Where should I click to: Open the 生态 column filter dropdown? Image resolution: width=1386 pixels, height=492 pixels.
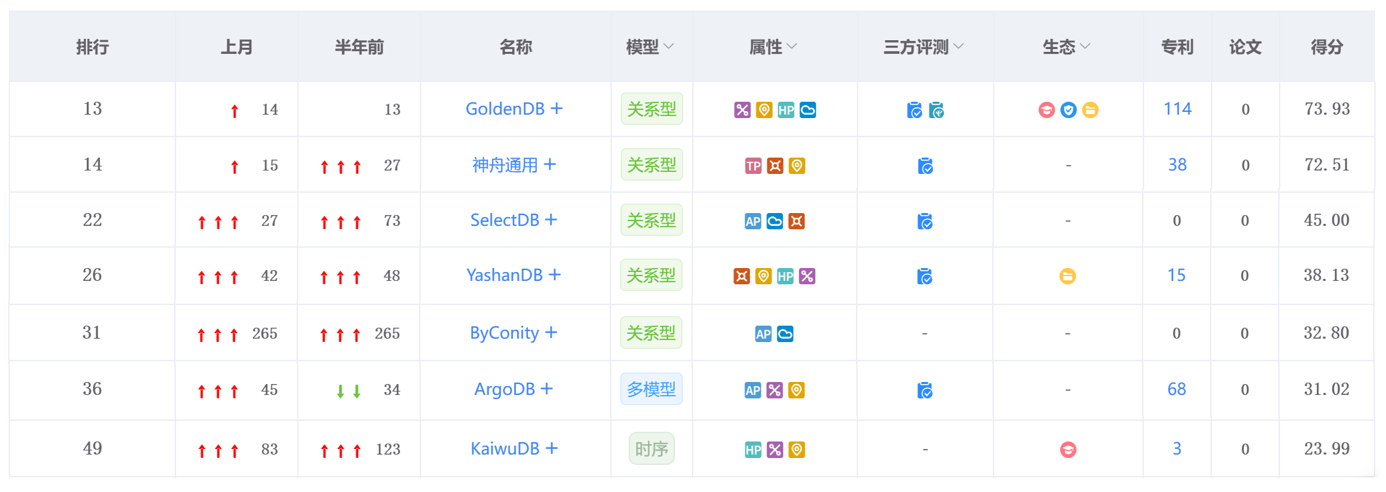[1085, 47]
